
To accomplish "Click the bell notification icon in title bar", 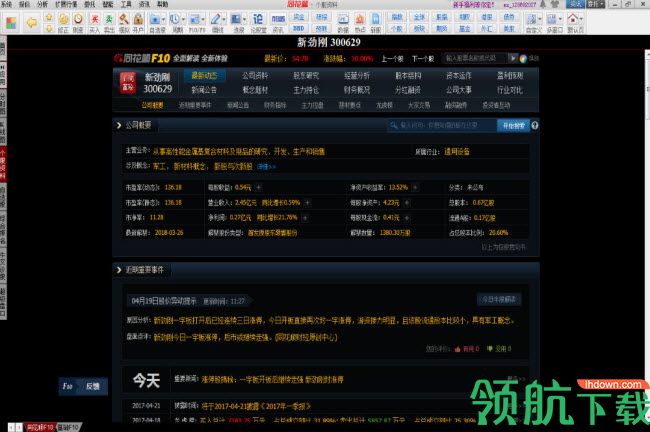I will click(x=543, y=4).
